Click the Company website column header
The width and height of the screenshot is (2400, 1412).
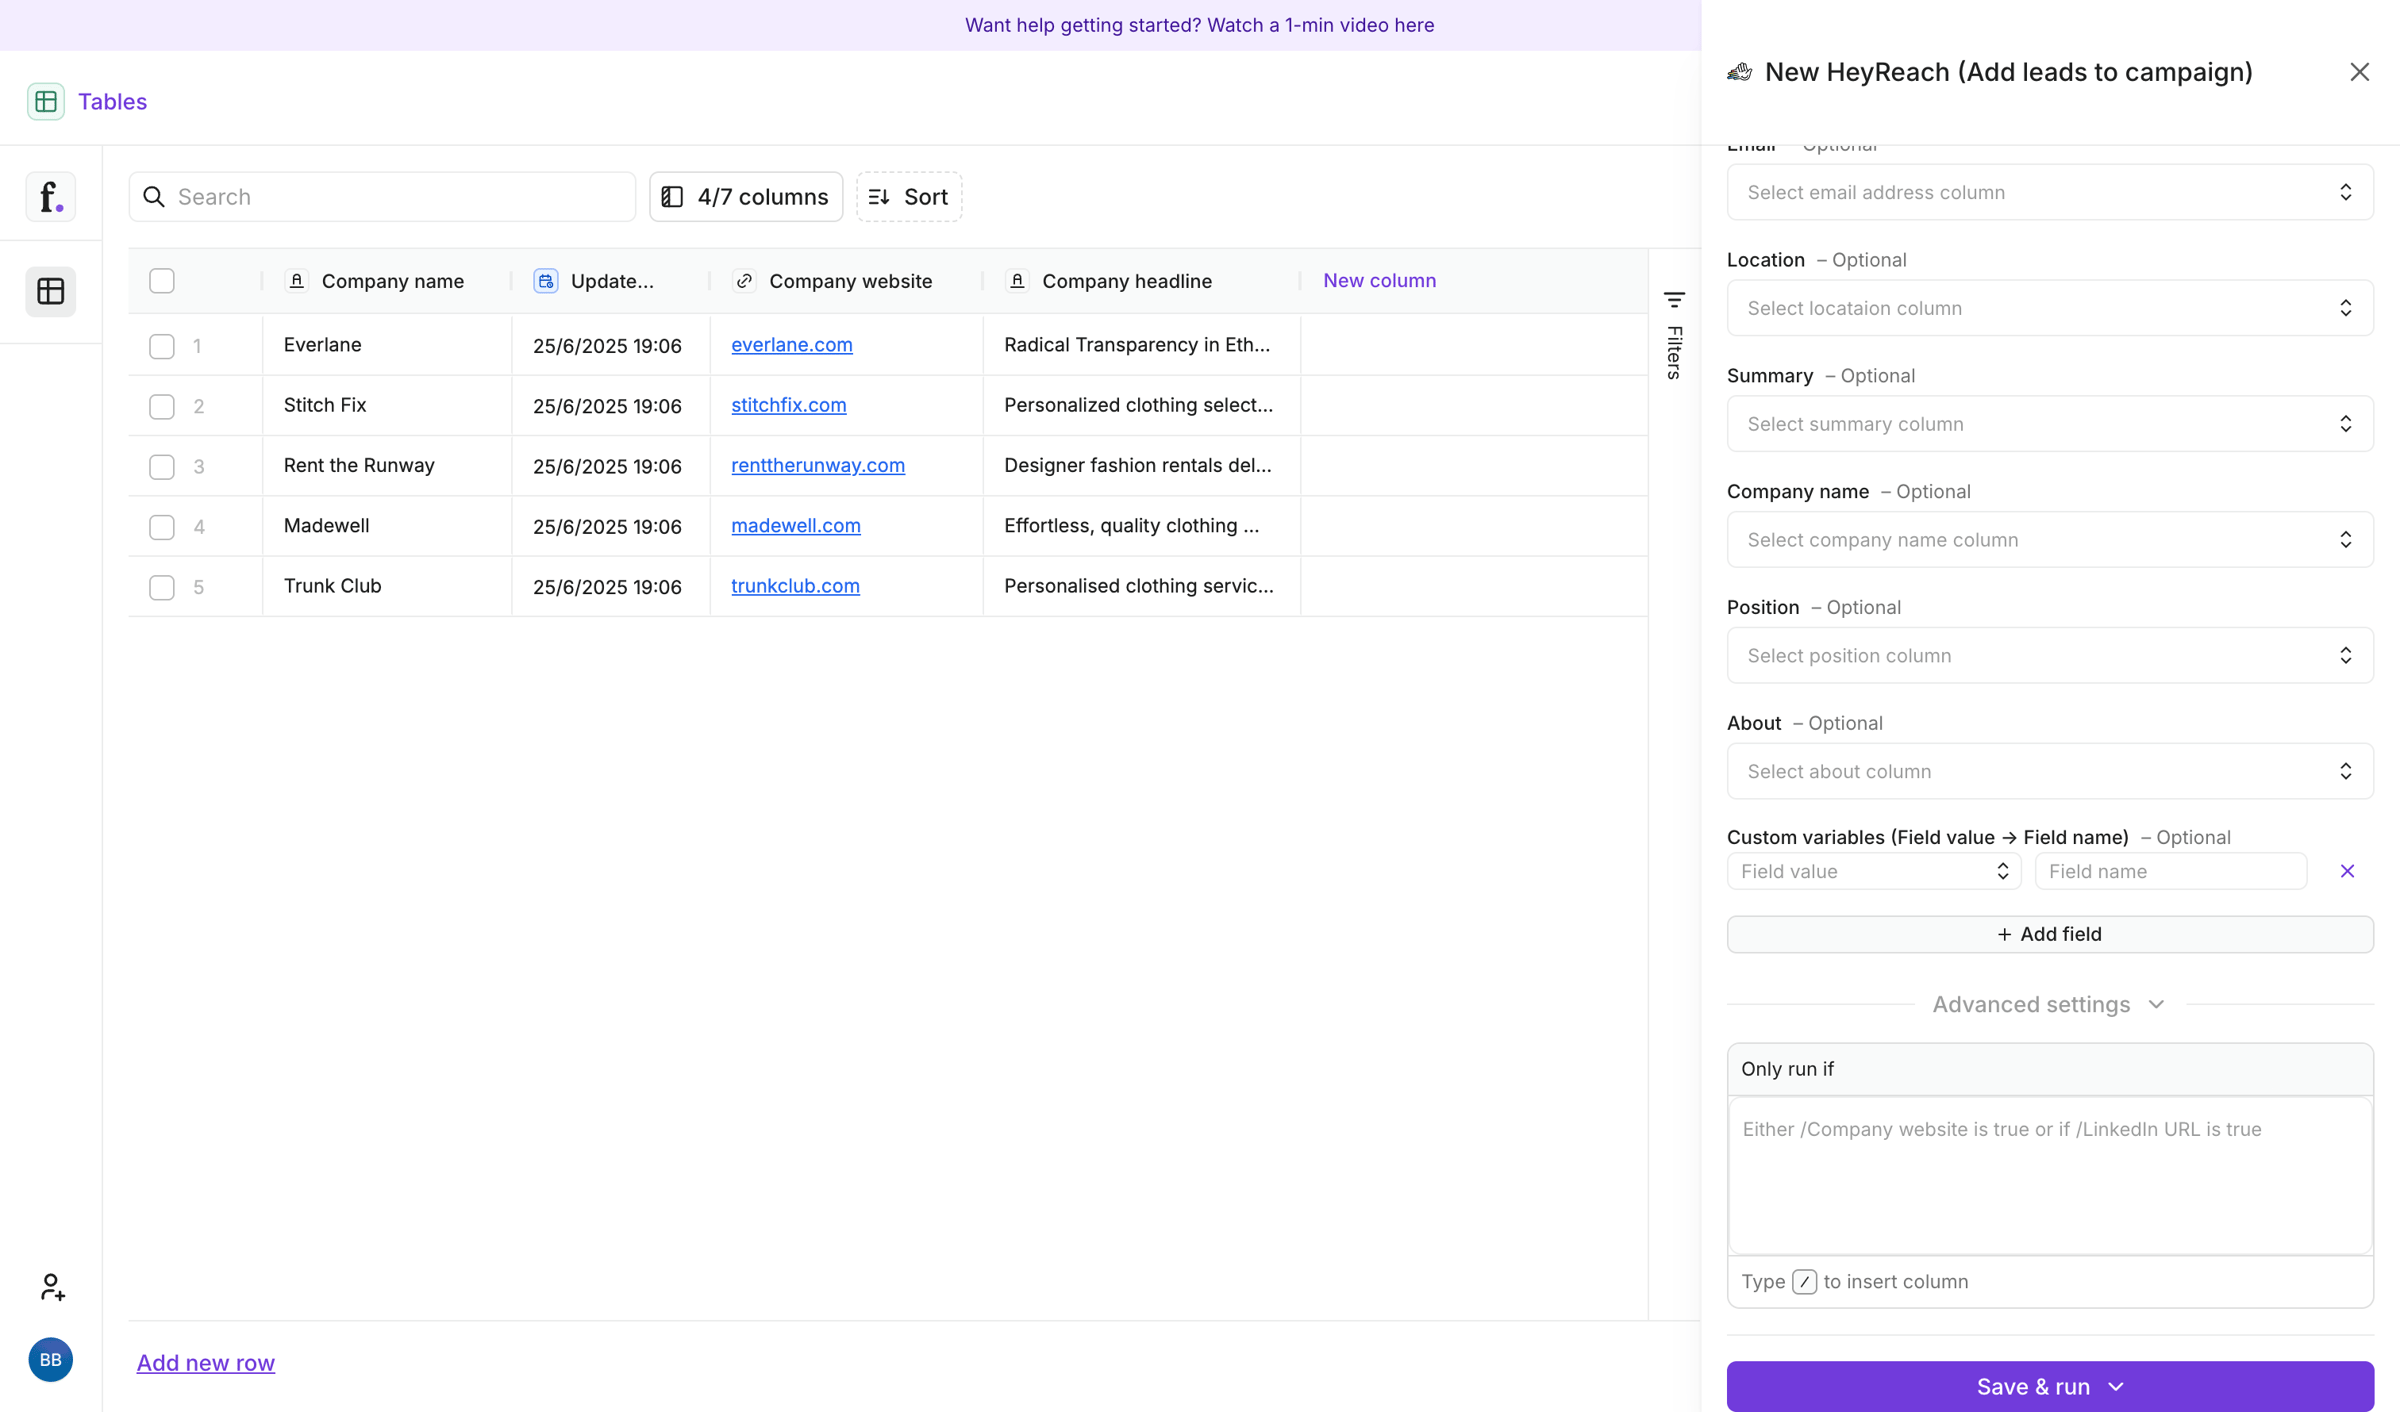click(x=847, y=281)
